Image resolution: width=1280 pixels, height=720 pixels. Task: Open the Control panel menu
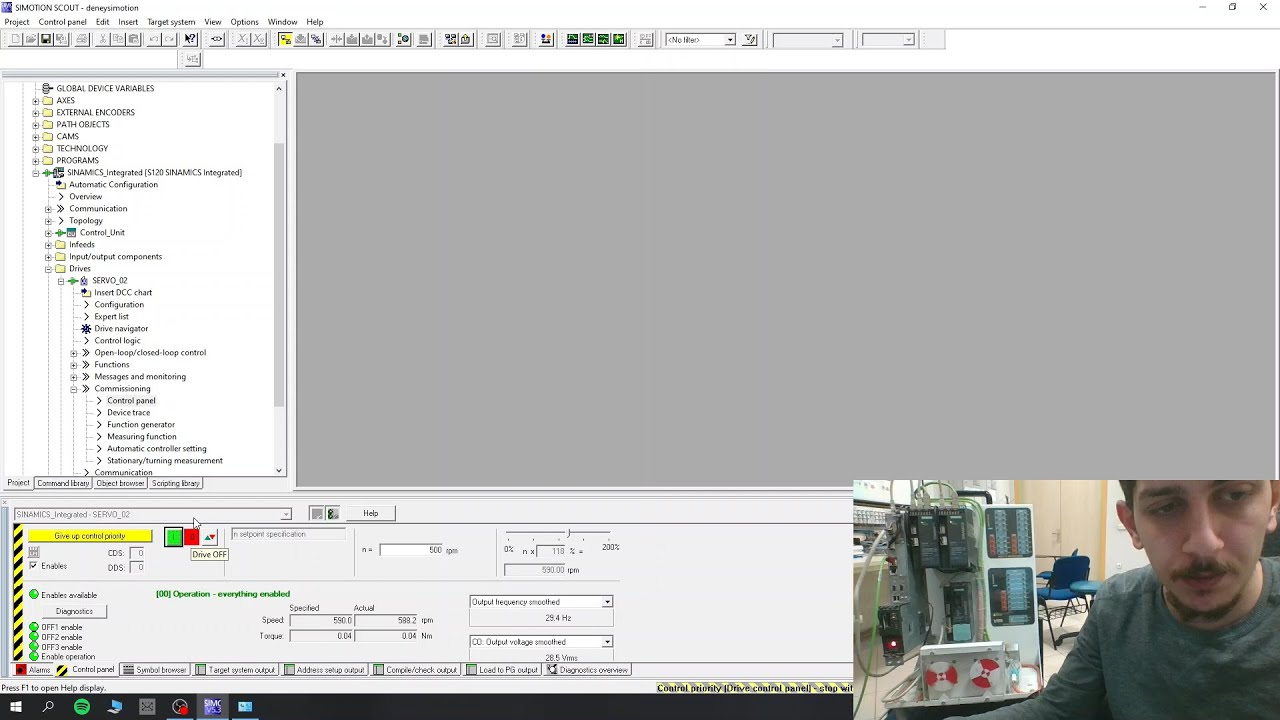point(62,22)
